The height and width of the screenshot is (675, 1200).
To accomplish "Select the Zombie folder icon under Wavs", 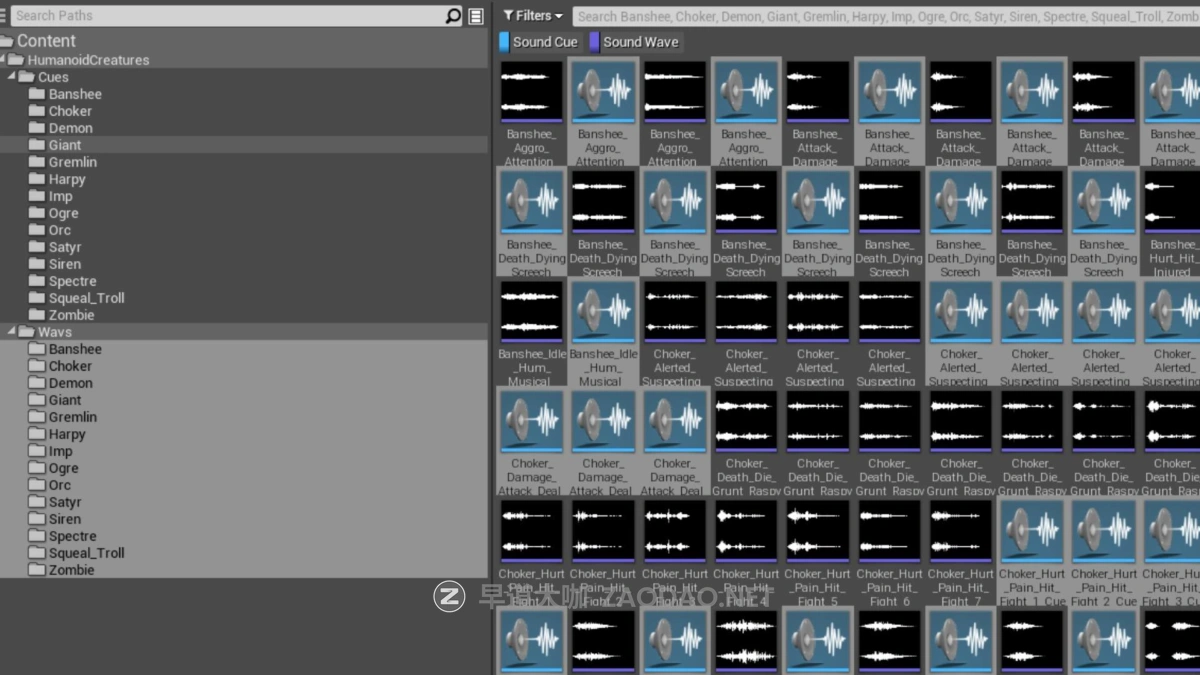I will [x=37, y=570].
